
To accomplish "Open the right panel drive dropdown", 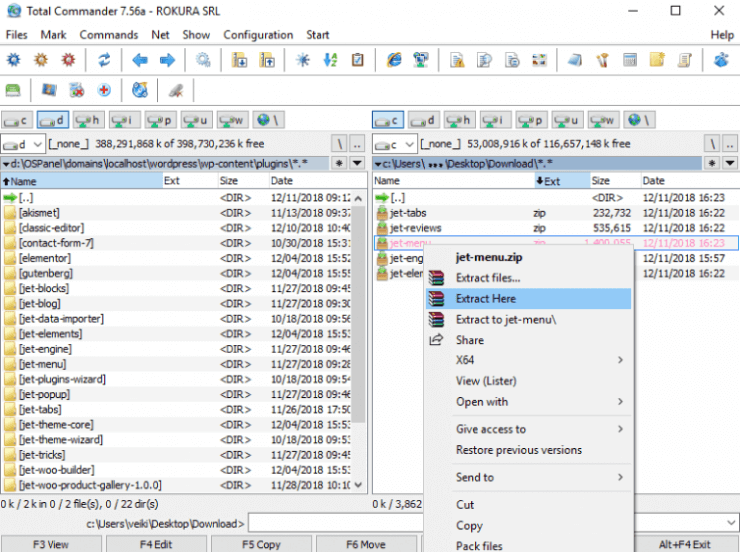I will 409,144.
